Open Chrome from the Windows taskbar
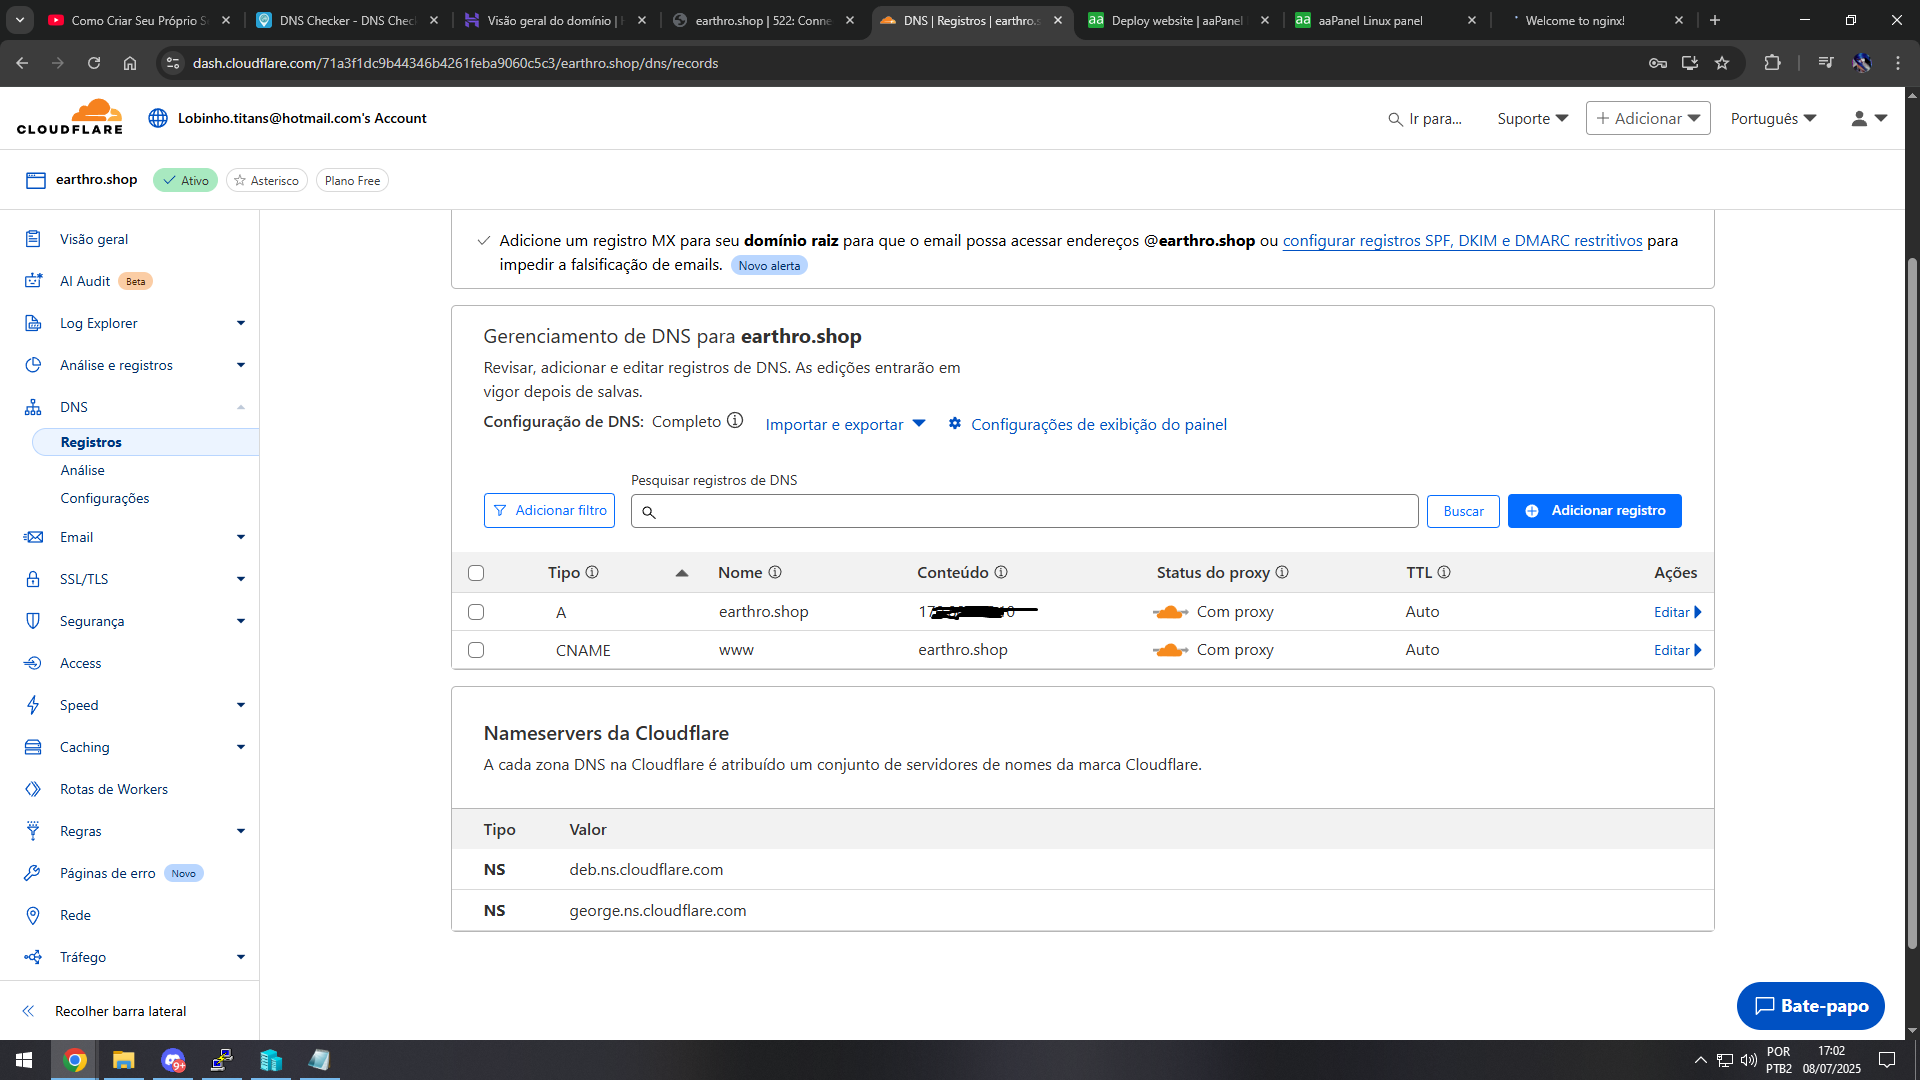 click(x=75, y=1060)
